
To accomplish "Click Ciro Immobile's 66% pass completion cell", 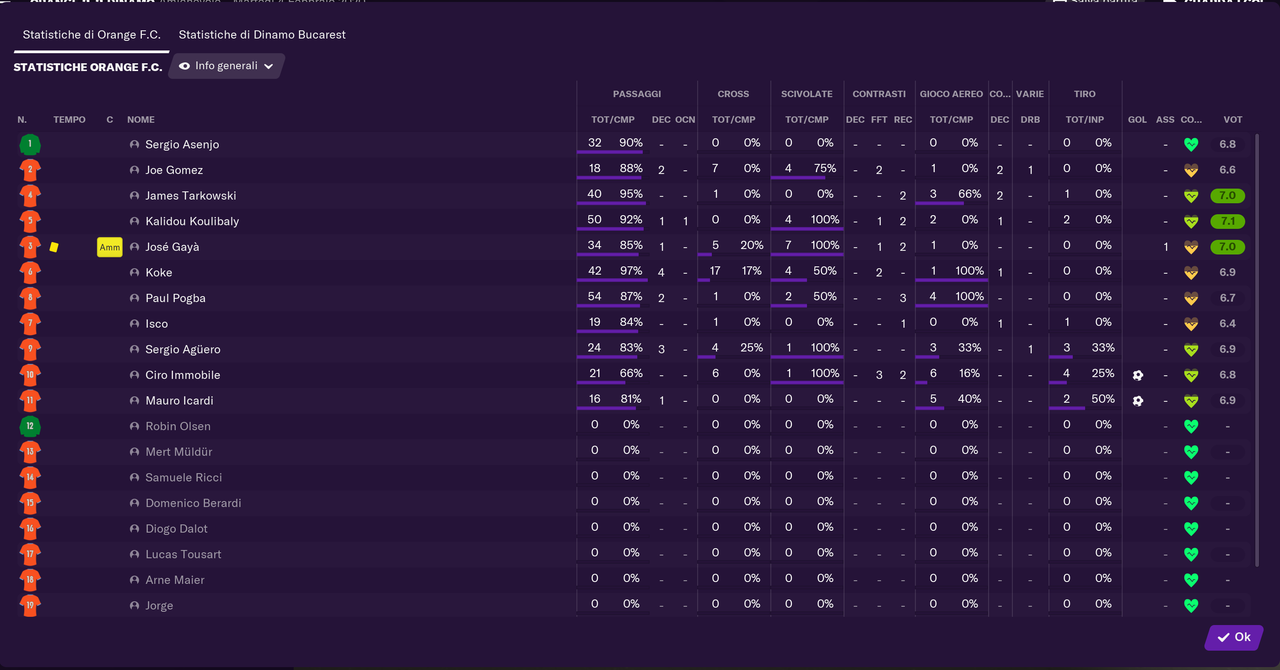I will click(631, 374).
